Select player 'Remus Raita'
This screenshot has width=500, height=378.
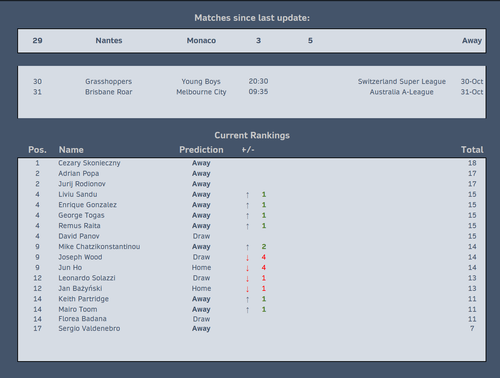pos(79,226)
